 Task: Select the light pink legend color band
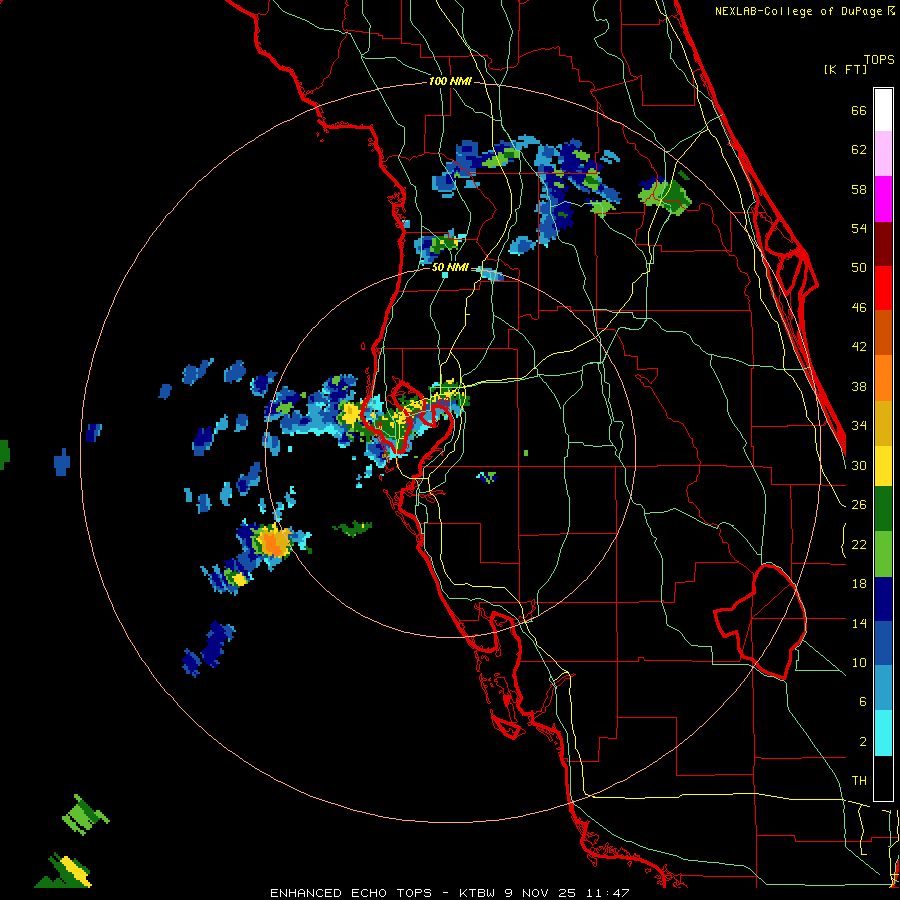pyautogui.click(x=883, y=153)
